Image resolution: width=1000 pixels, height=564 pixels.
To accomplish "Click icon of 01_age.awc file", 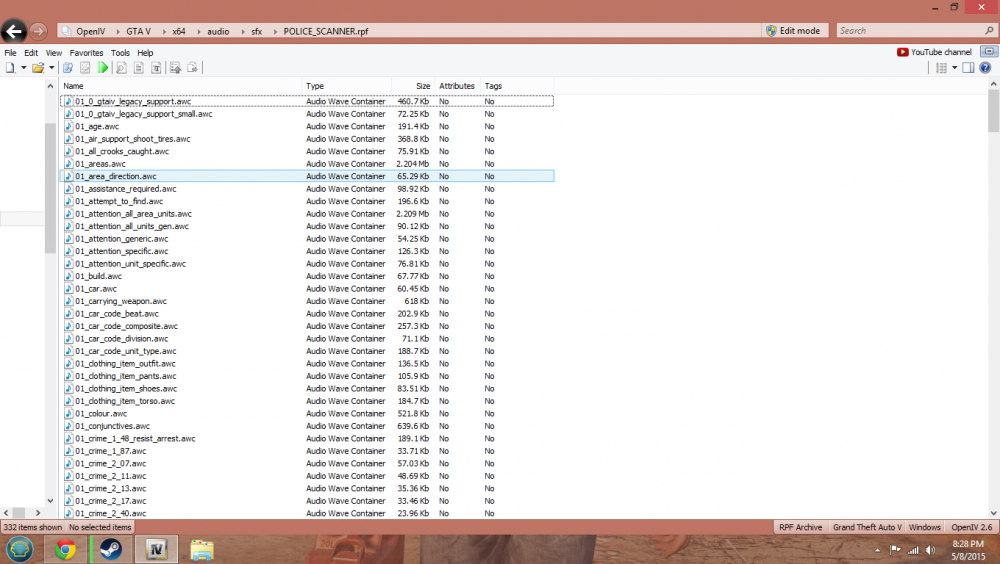I will pyautogui.click(x=68, y=126).
